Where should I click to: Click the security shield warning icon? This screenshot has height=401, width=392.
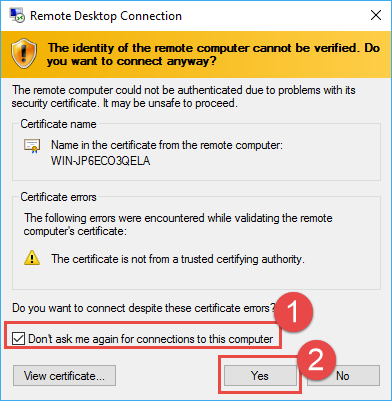point(24,53)
